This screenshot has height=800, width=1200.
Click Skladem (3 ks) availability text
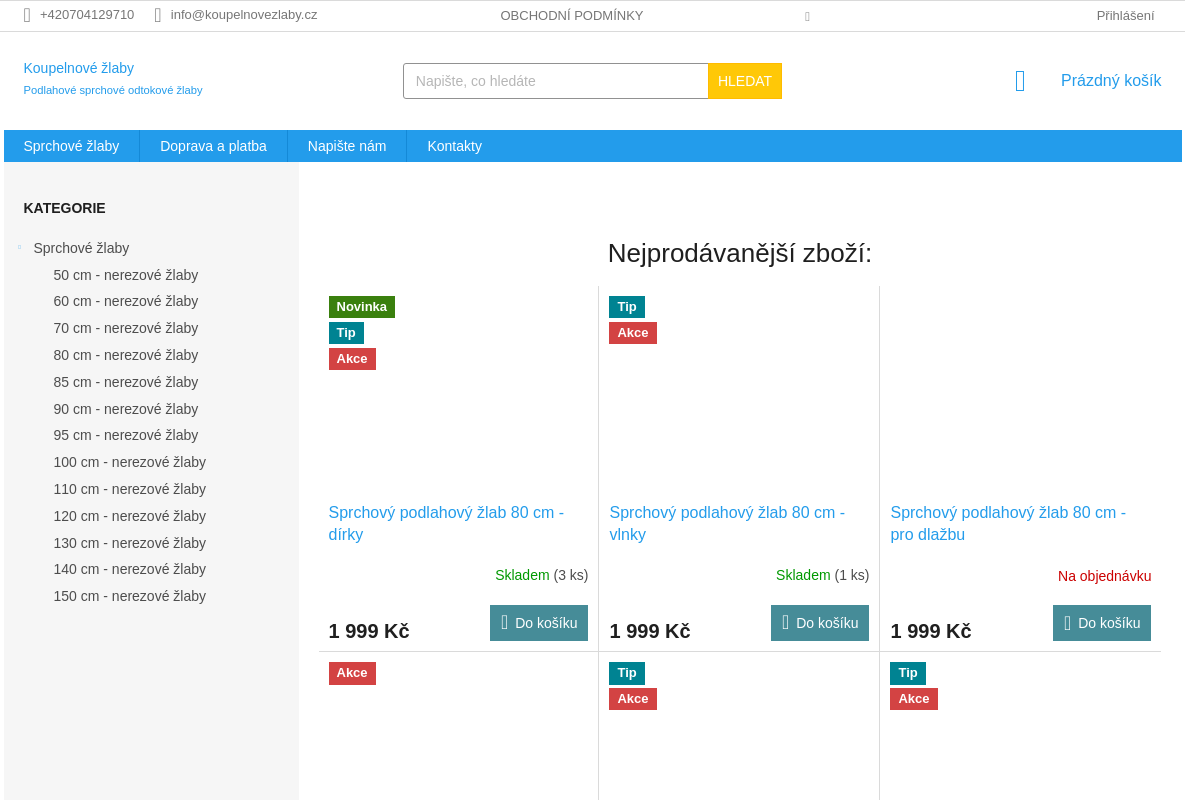[x=542, y=575]
